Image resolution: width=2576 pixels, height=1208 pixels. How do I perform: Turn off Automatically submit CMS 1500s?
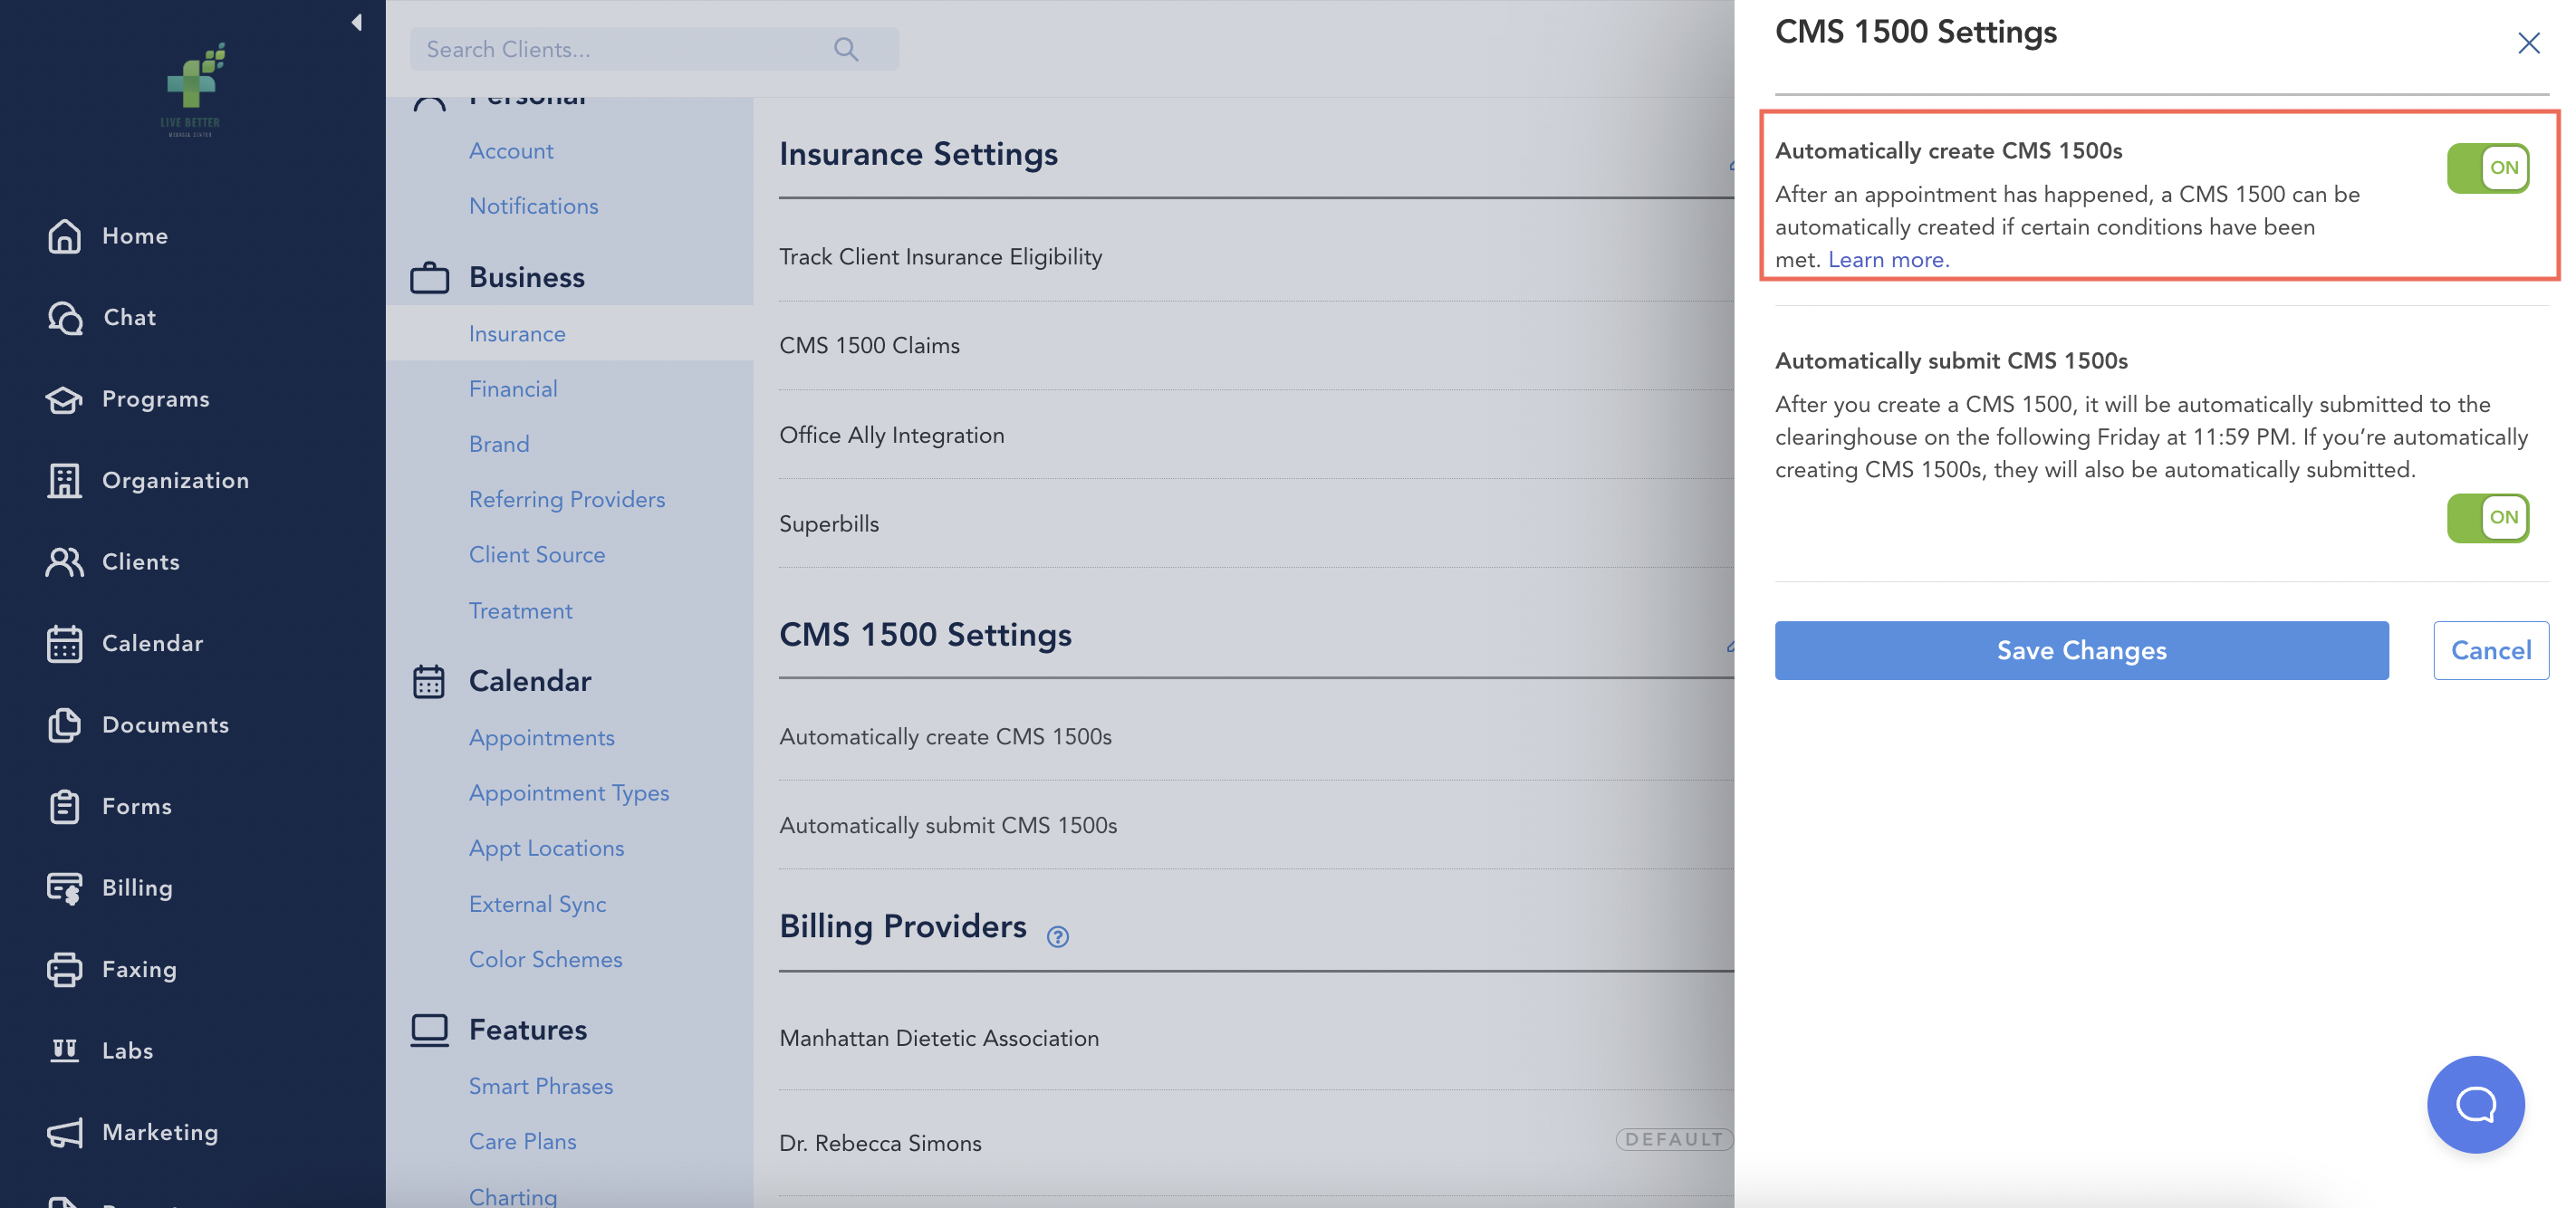pos(2489,518)
